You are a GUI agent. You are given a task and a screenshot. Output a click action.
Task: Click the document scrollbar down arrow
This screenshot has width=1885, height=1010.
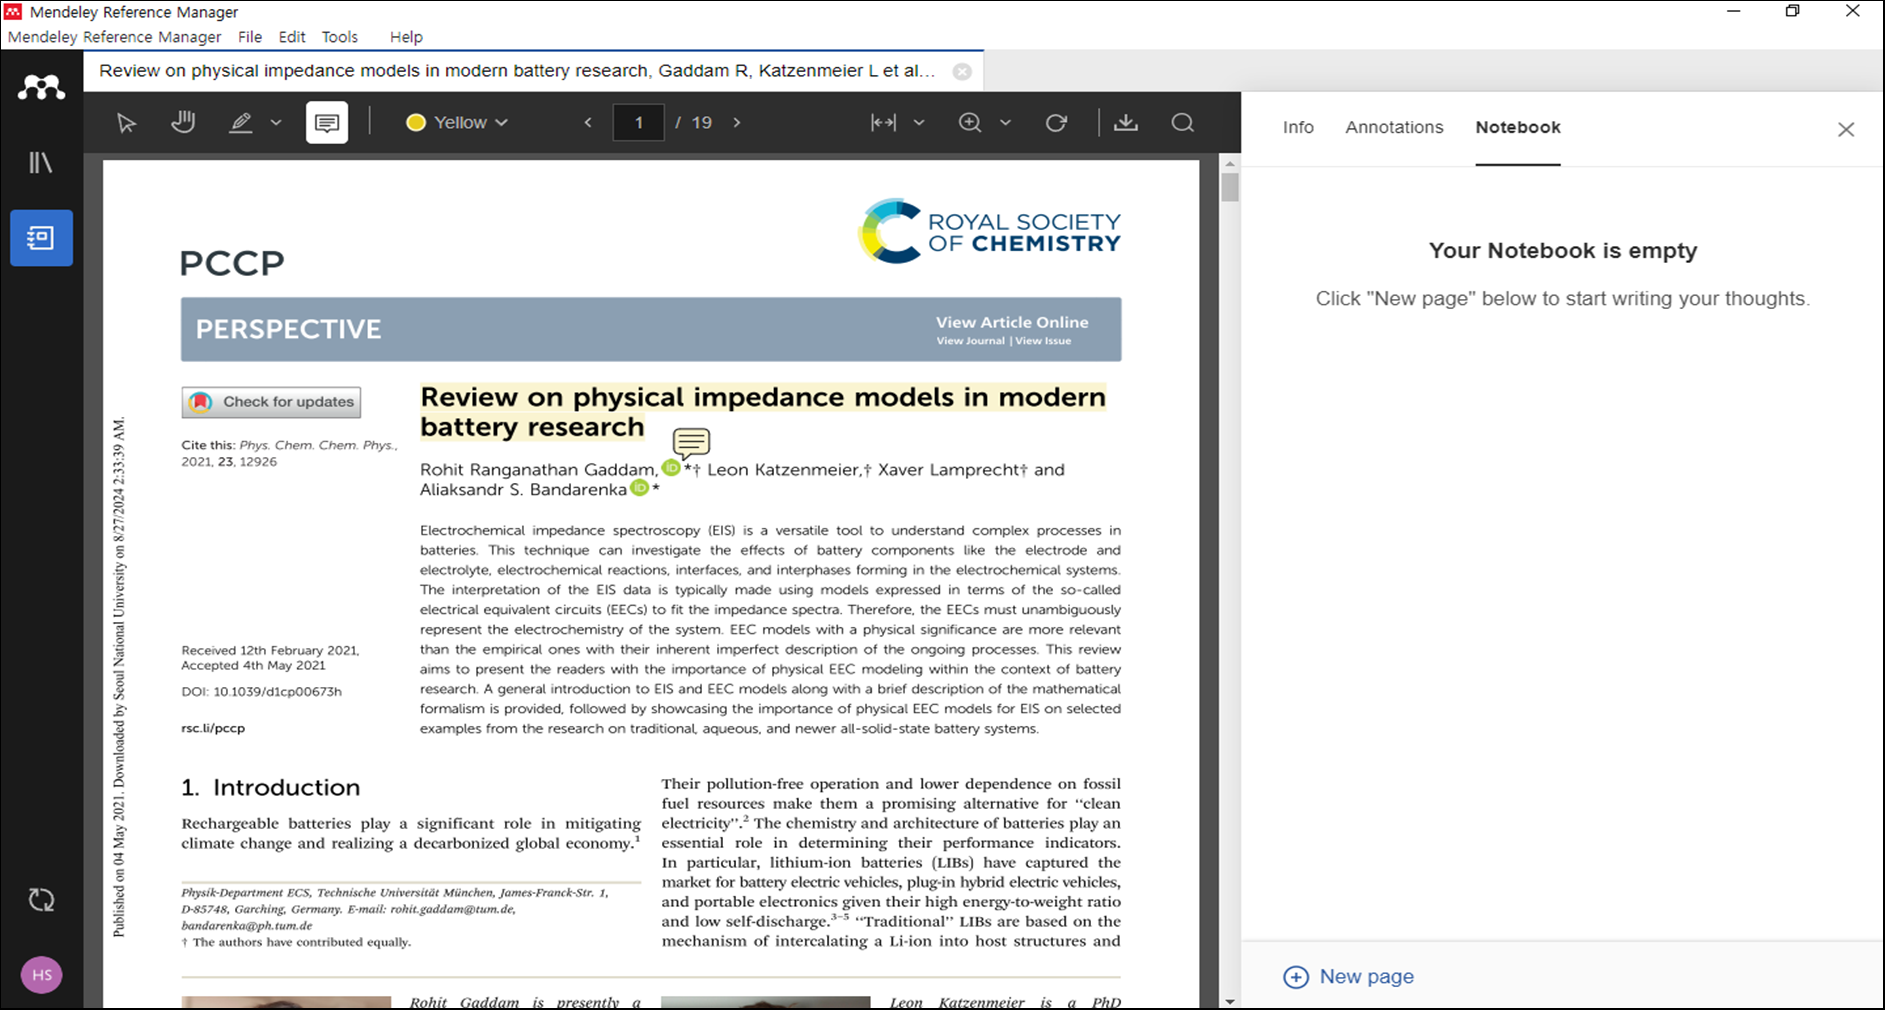pyautogui.click(x=1230, y=1000)
